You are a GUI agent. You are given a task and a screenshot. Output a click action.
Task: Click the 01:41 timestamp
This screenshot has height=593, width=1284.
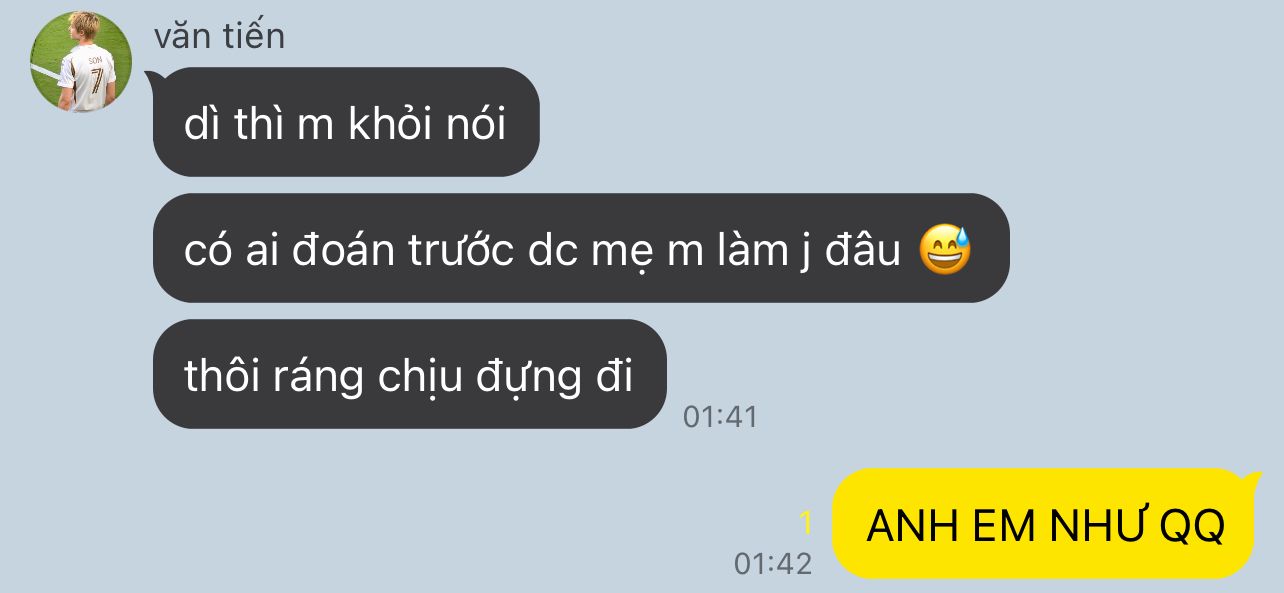720,416
